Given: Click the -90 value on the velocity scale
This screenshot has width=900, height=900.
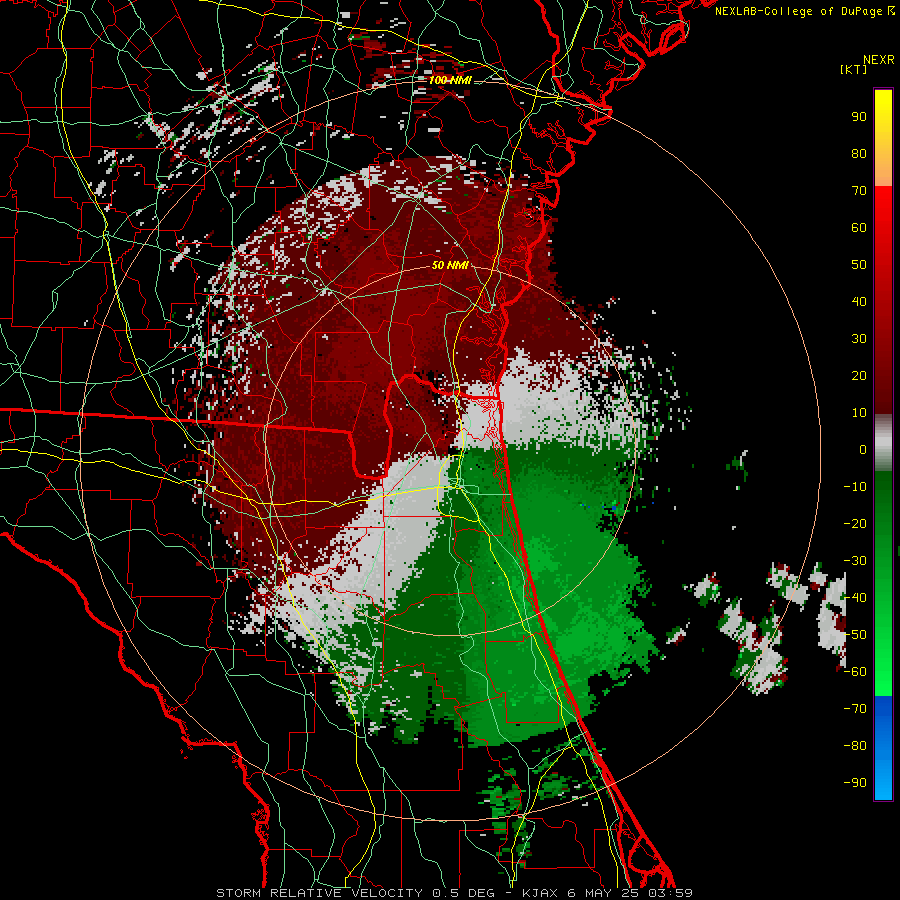Looking at the screenshot, I should tap(855, 783).
